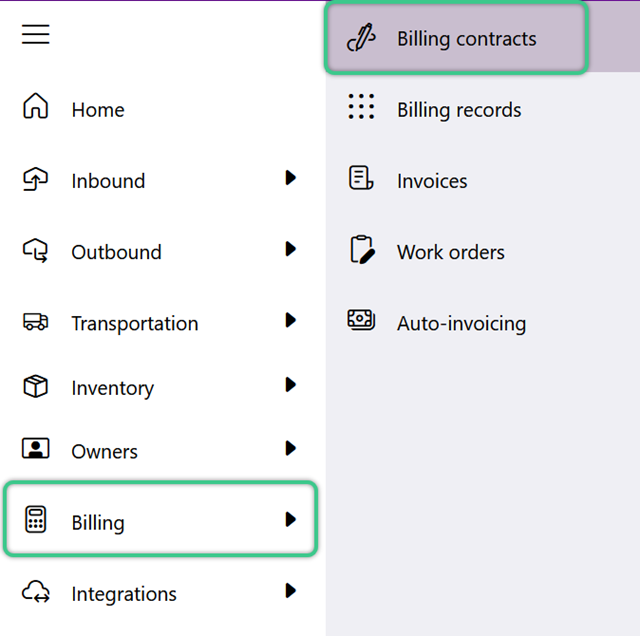
Task: Expand the Inventory submenu arrow
Action: tap(290, 385)
